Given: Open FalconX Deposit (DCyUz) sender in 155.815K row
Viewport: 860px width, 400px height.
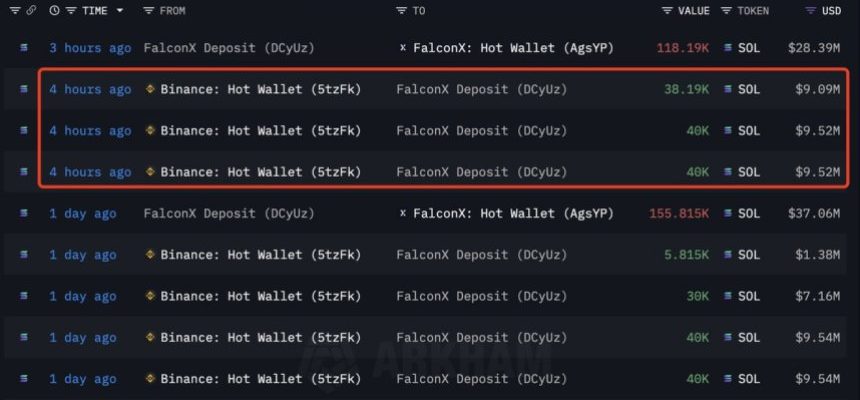Looking at the screenshot, I should (229, 213).
